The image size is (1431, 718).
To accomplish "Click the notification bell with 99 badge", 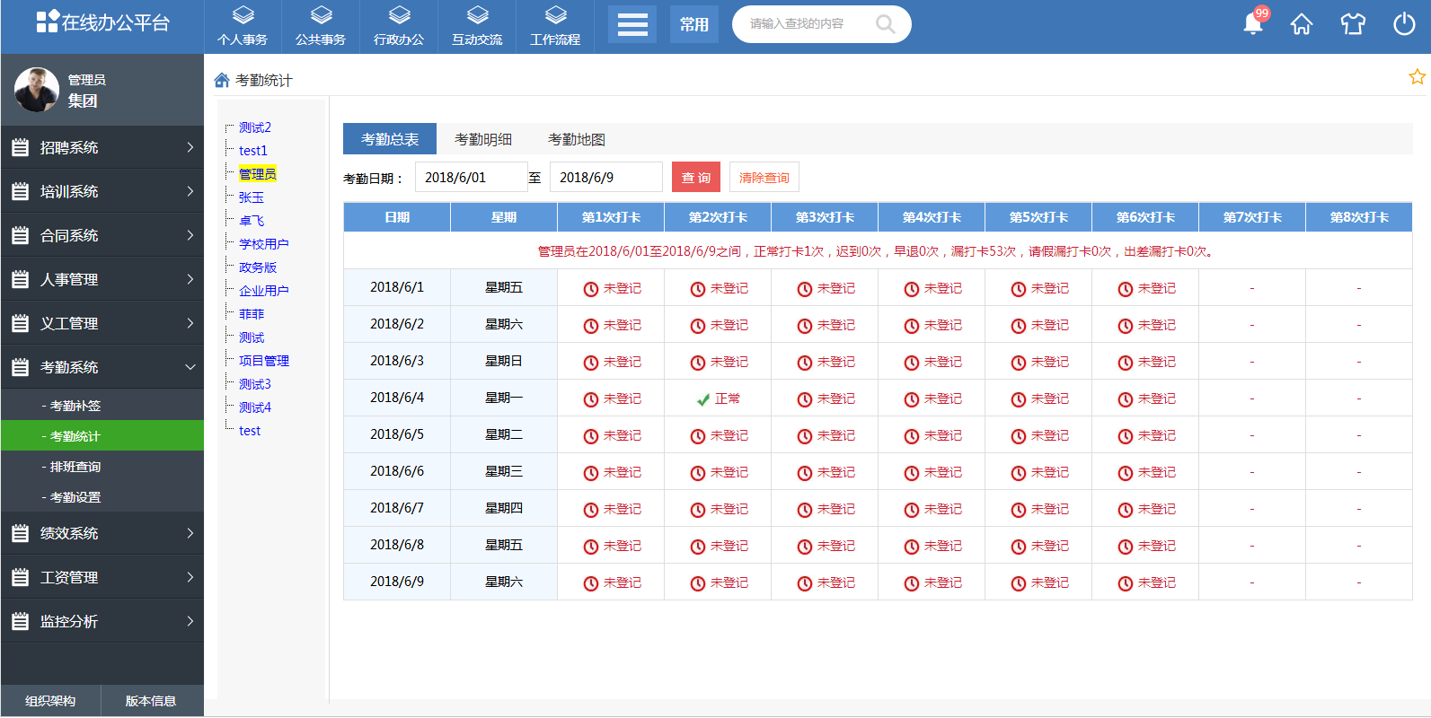I will (1252, 24).
